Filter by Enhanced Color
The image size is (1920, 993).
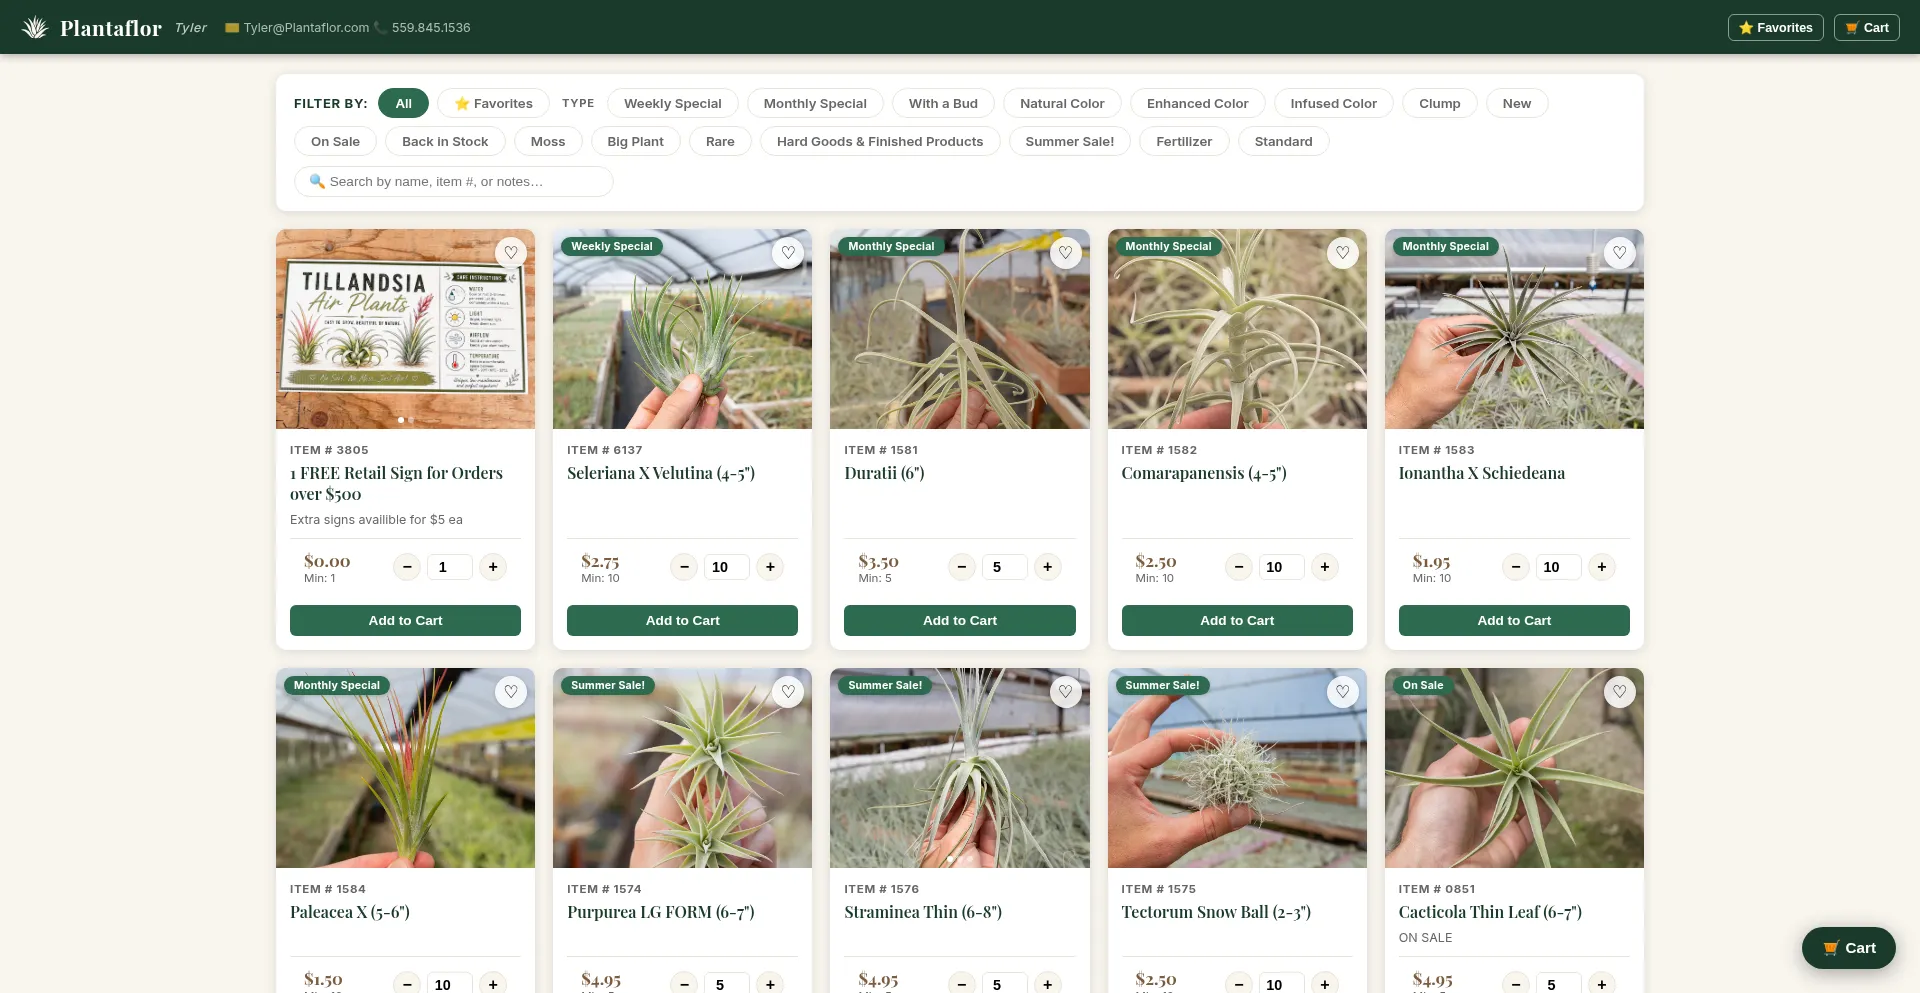point(1197,103)
